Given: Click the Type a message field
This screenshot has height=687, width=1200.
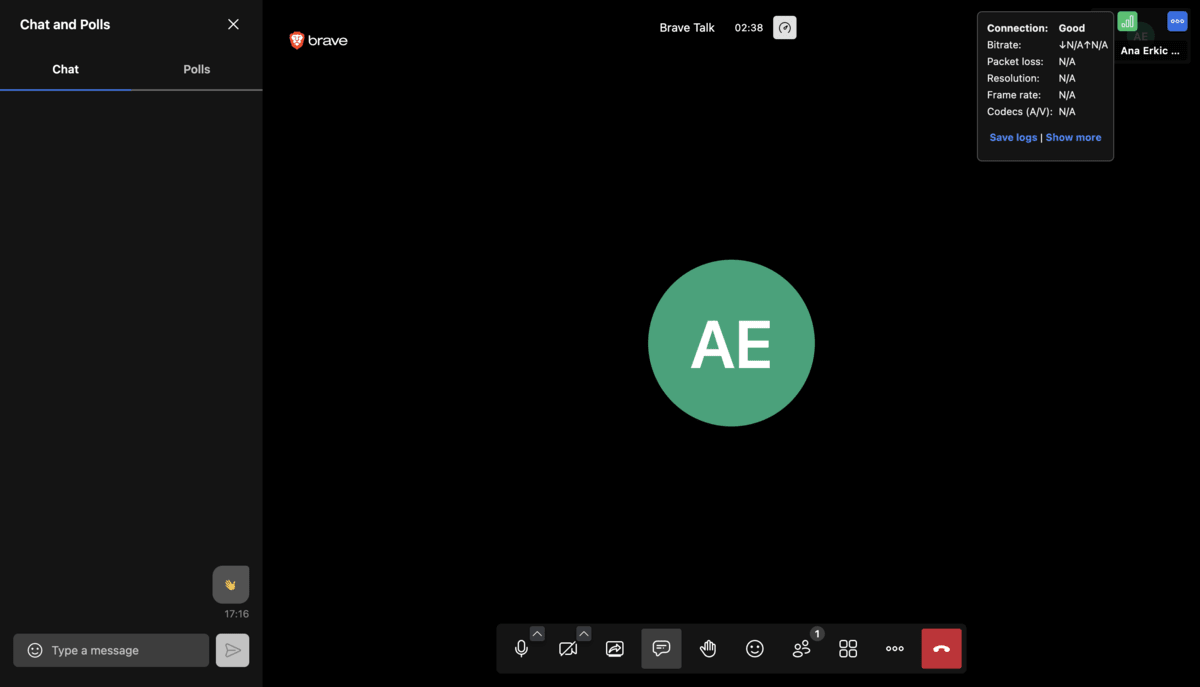Looking at the screenshot, I should click(110, 650).
